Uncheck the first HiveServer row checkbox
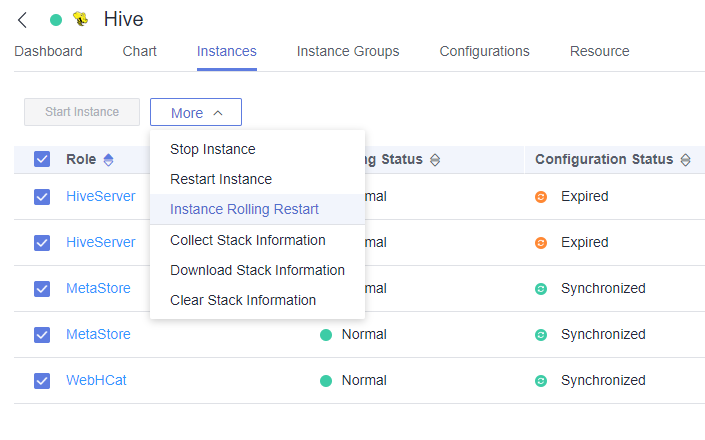 [x=42, y=197]
